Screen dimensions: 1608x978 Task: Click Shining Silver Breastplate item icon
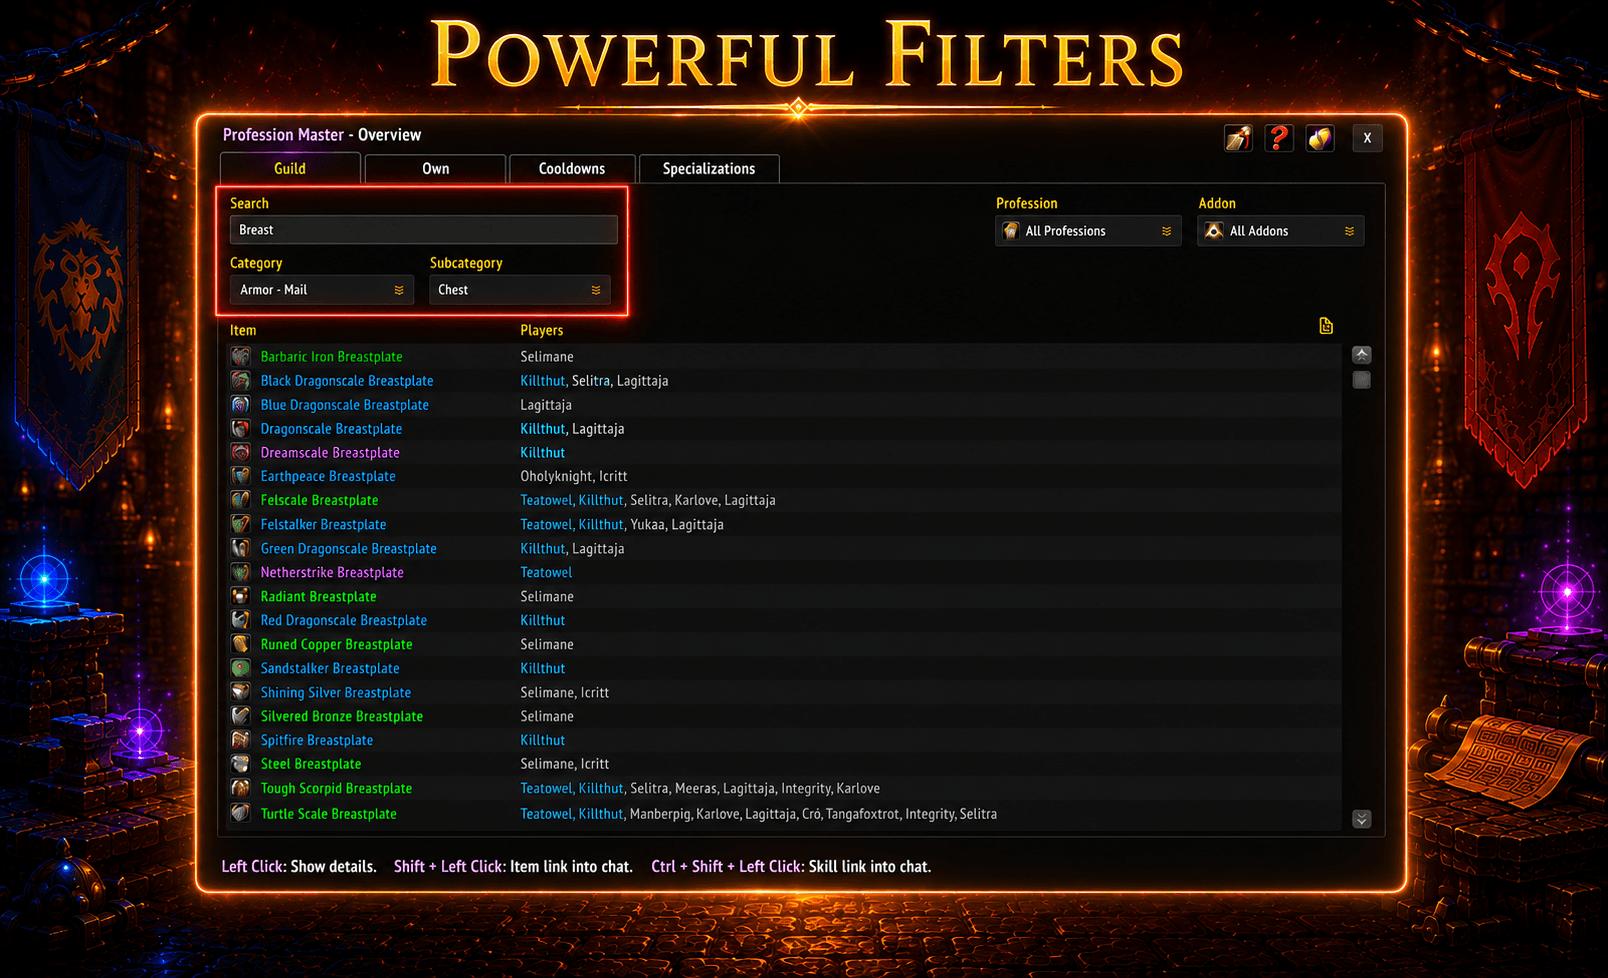pyautogui.click(x=241, y=692)
